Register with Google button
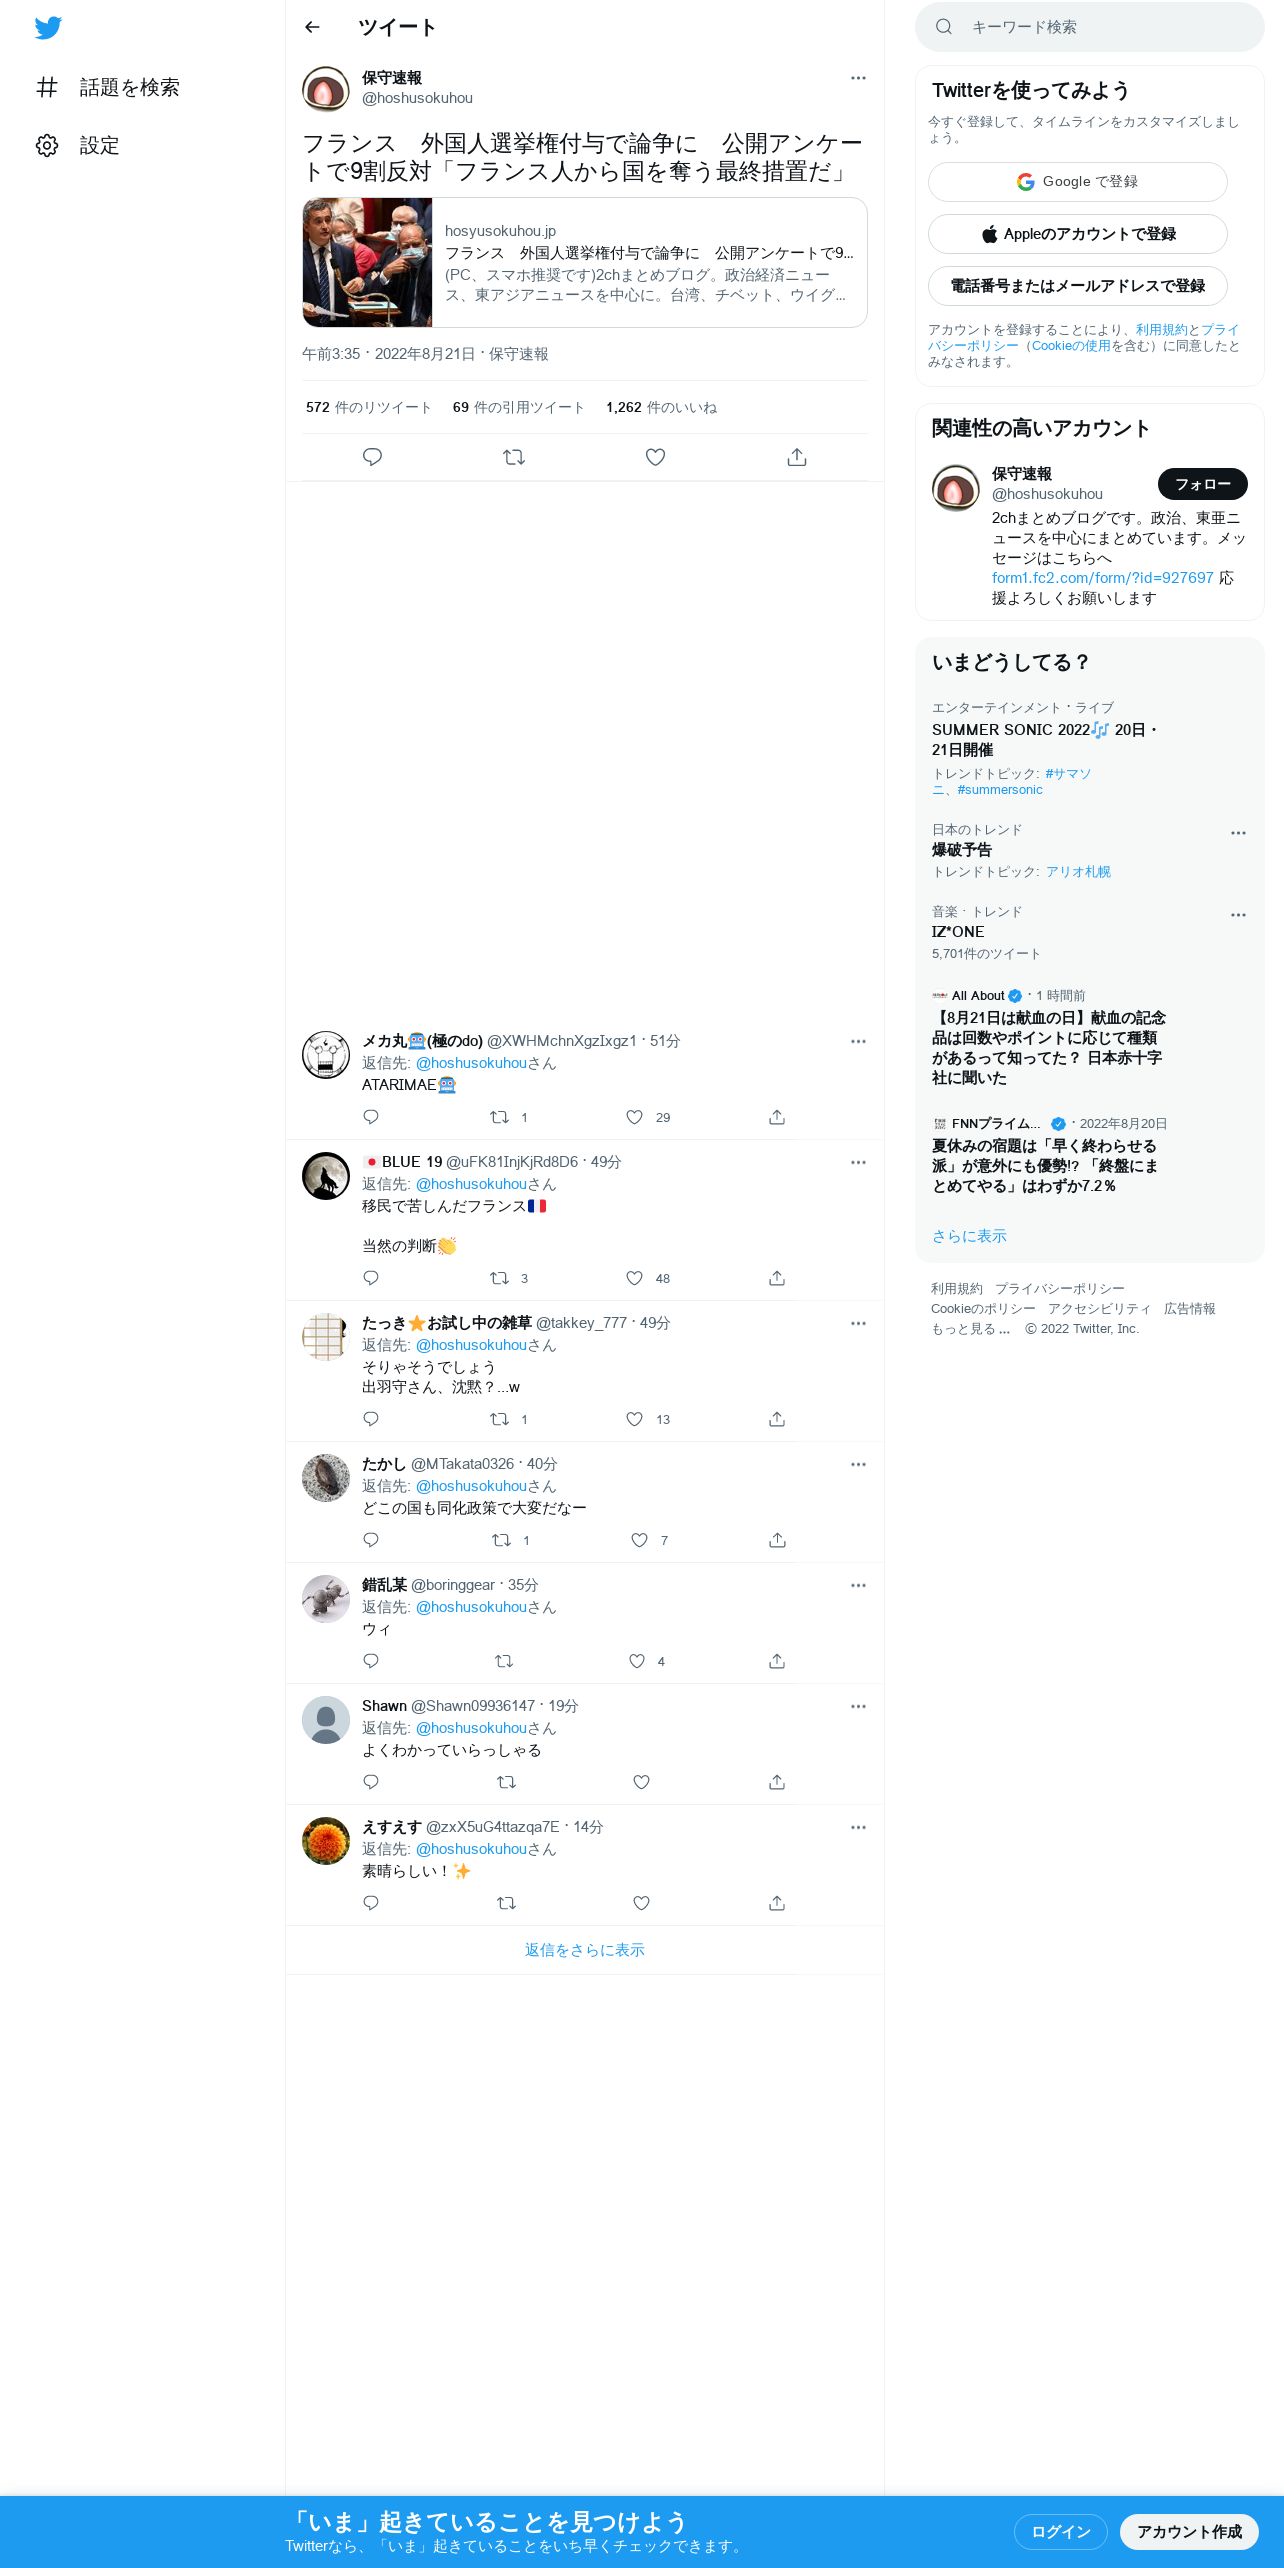1284x2568 pixels. point(1078,182)
